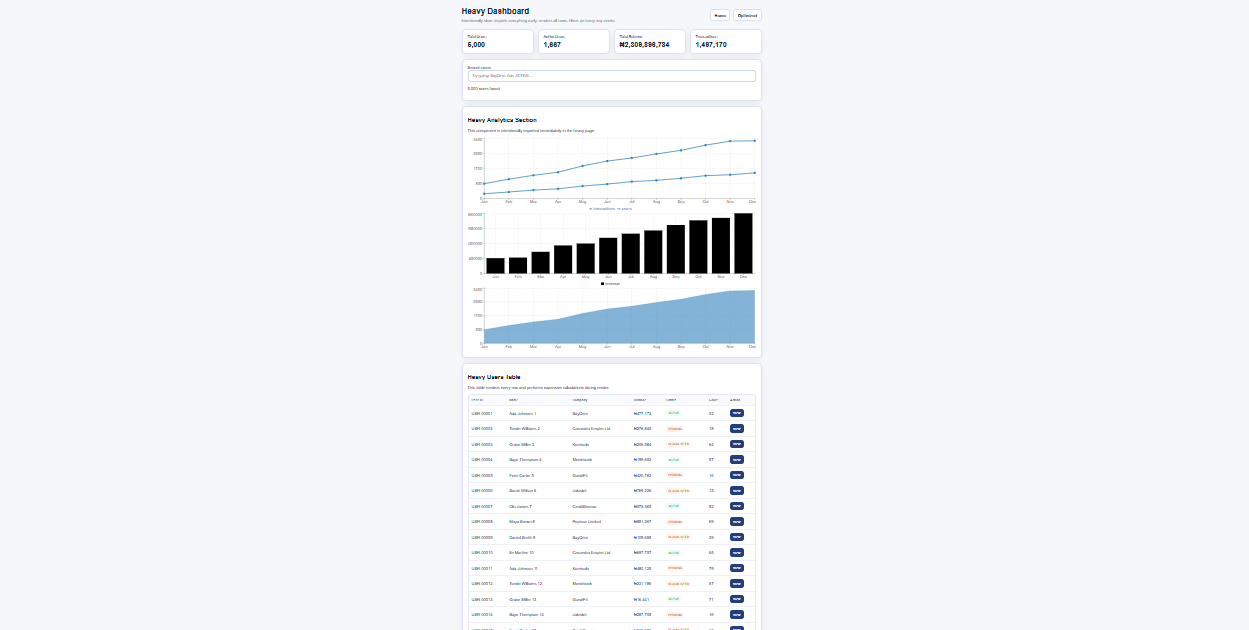Click the Total Users stat card
Image resolution: width=1249 pixels, height=630 pixels.
point(498,41)
